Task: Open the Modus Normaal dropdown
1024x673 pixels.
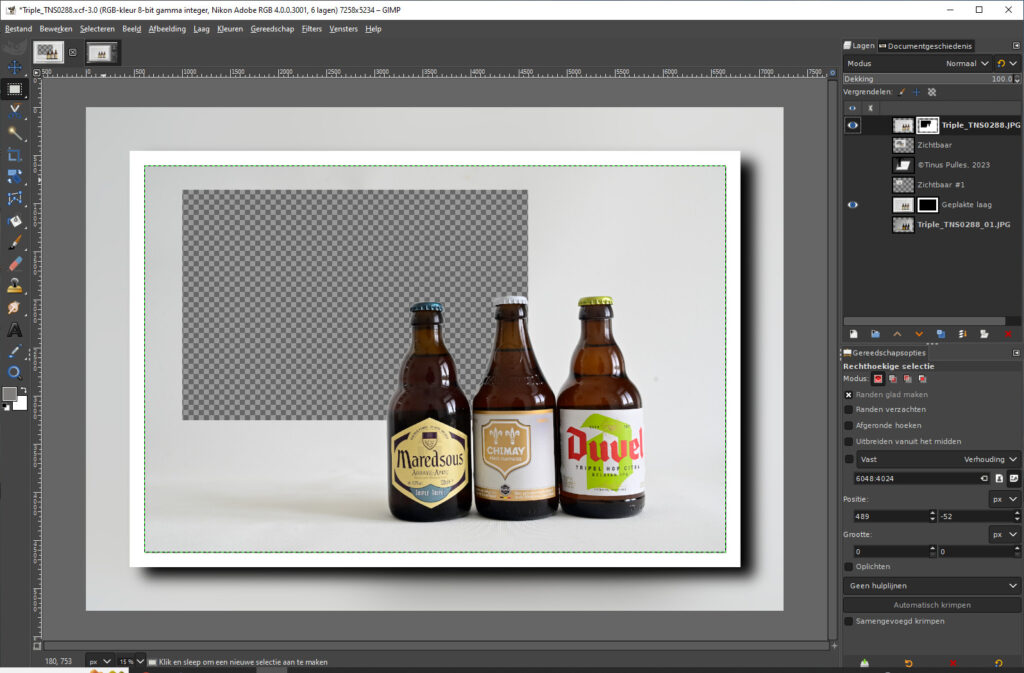Action: point(917,63)
